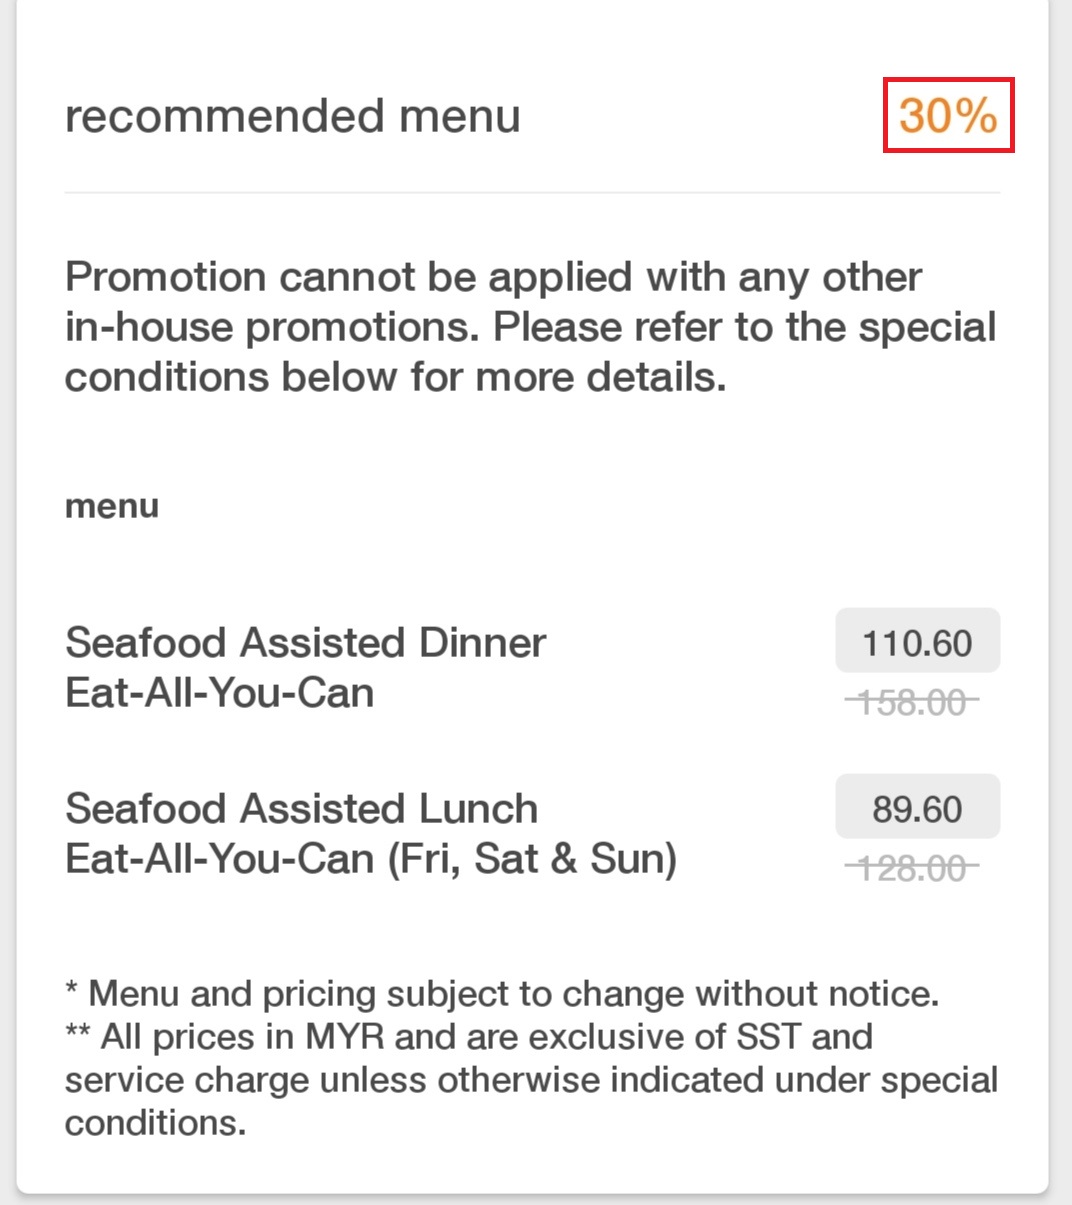1072x1205 pixels.
Task: Click the final 'conditions.' word in footnote
Action: [x=155, y=1122]
